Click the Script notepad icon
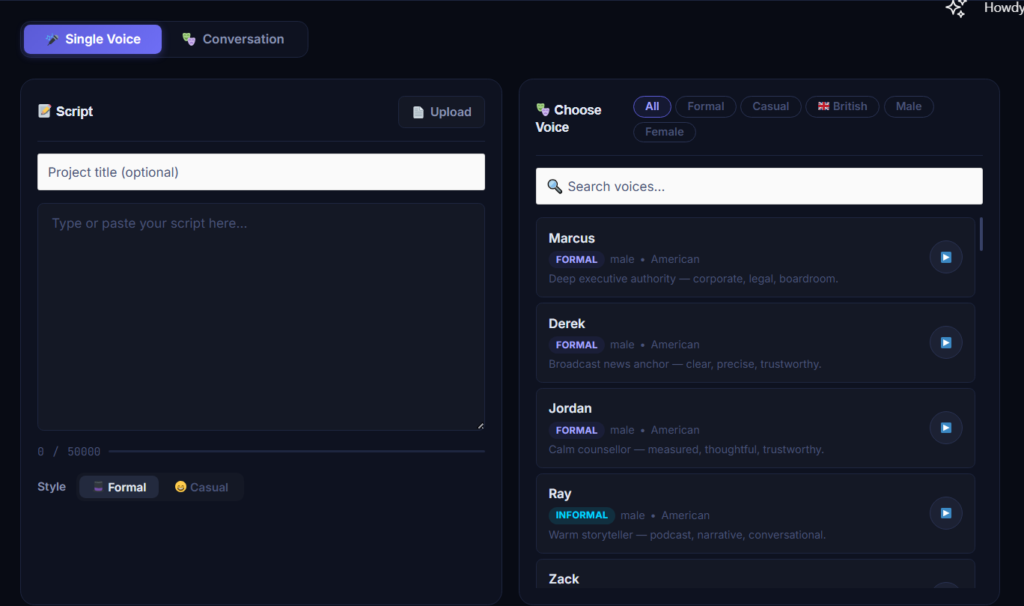 coord(44,111)
